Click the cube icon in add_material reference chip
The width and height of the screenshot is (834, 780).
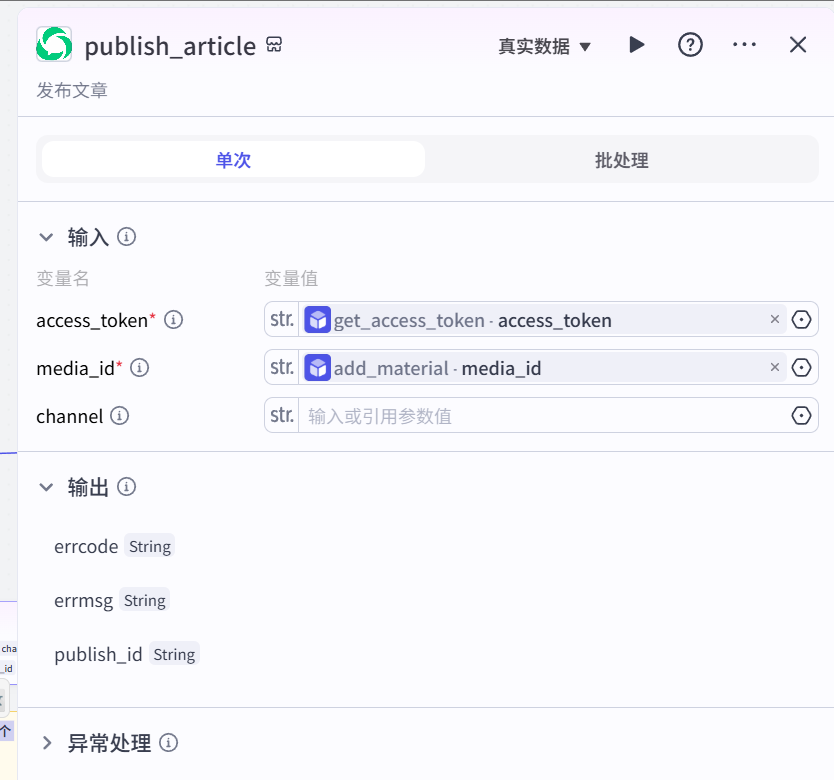(x=317, y=367)
